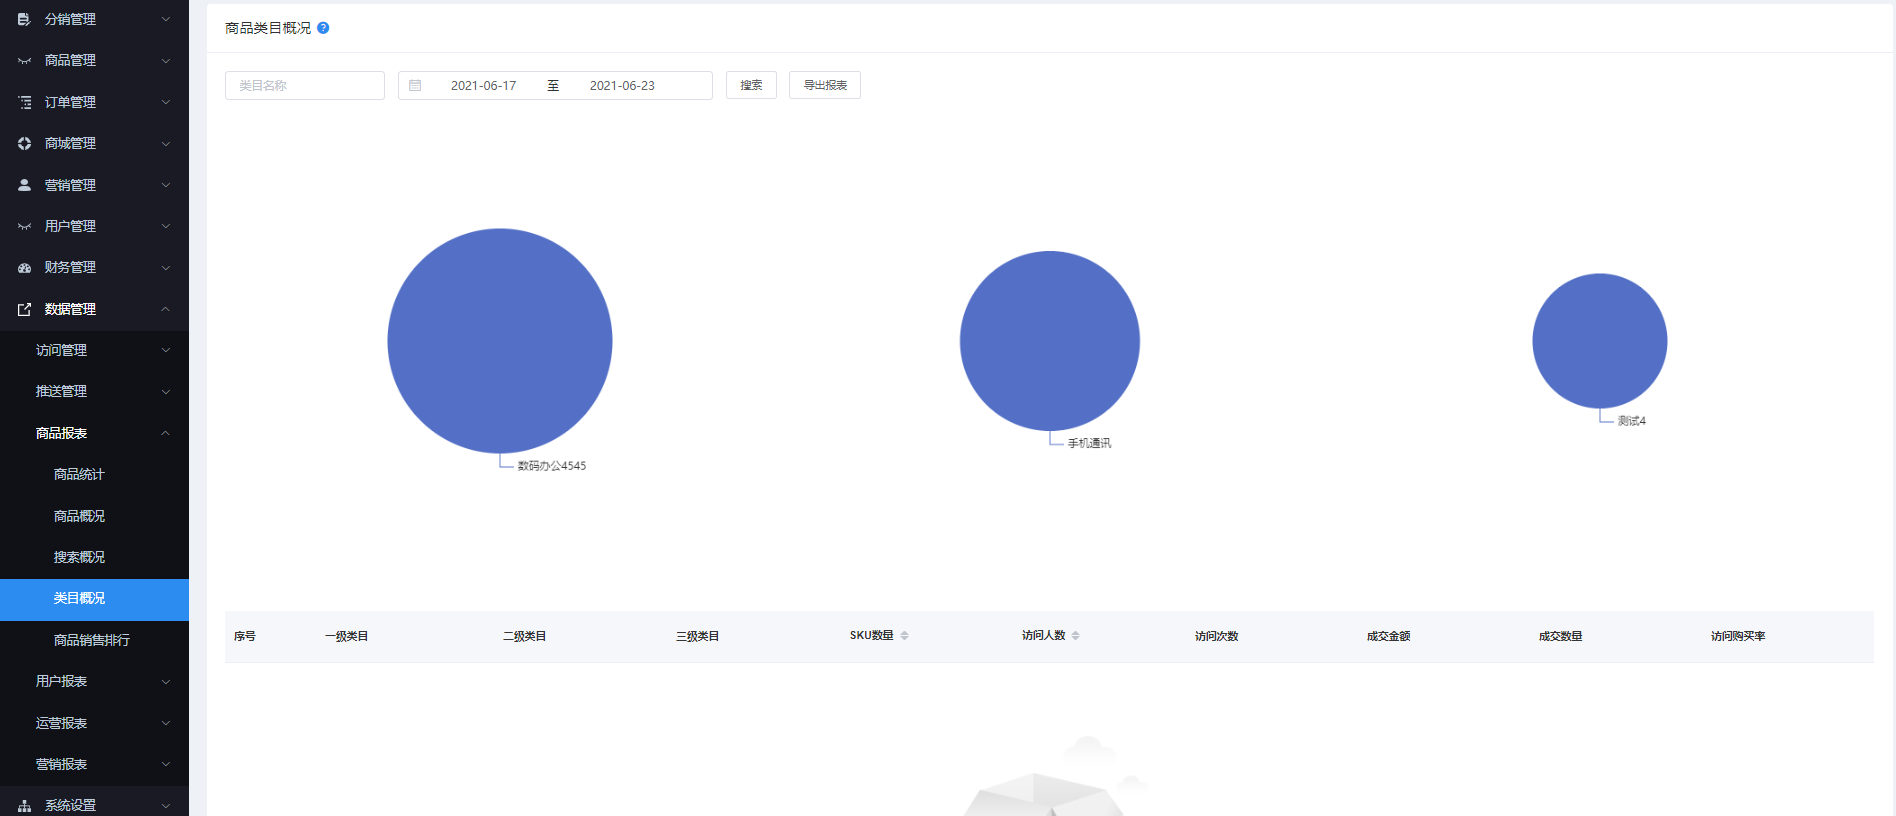Image resolution: width=1896 pixels, height=816 pixels.
Task: Click the 数据管理 external-link icon
Action: click(x=25, y=310)
